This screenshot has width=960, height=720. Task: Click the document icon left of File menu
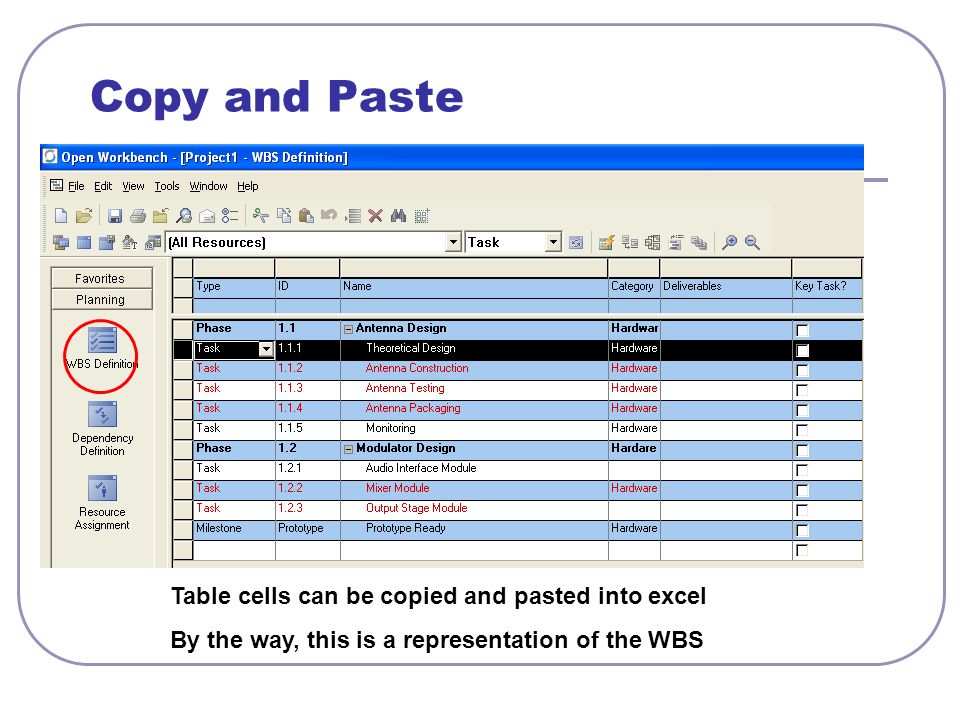[56, 186]
